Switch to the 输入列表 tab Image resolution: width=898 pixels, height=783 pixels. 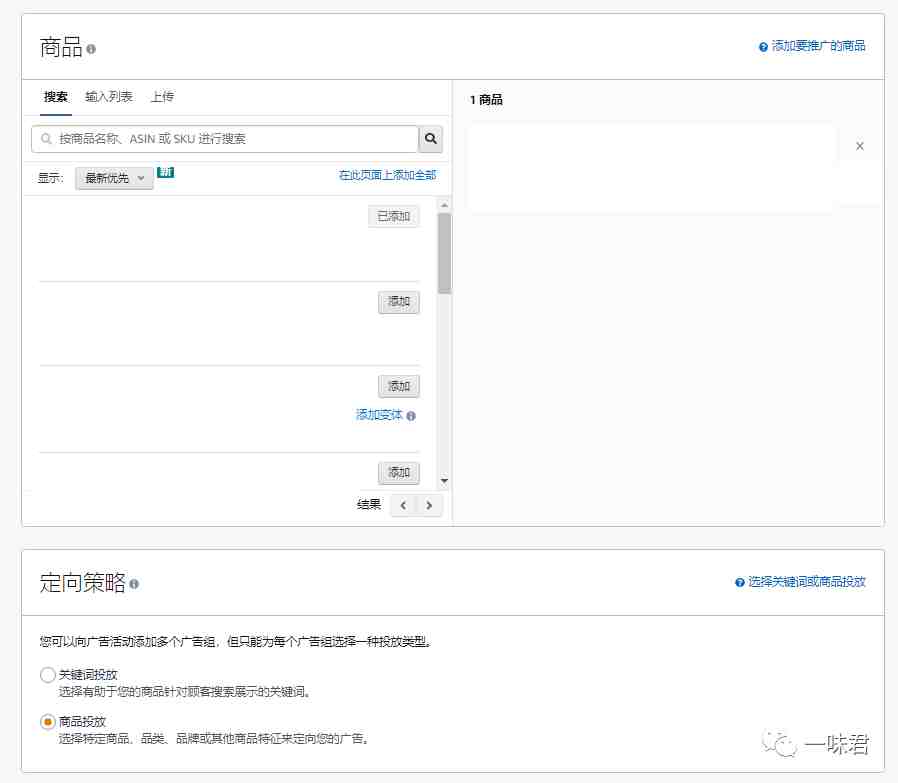(109, 97)
